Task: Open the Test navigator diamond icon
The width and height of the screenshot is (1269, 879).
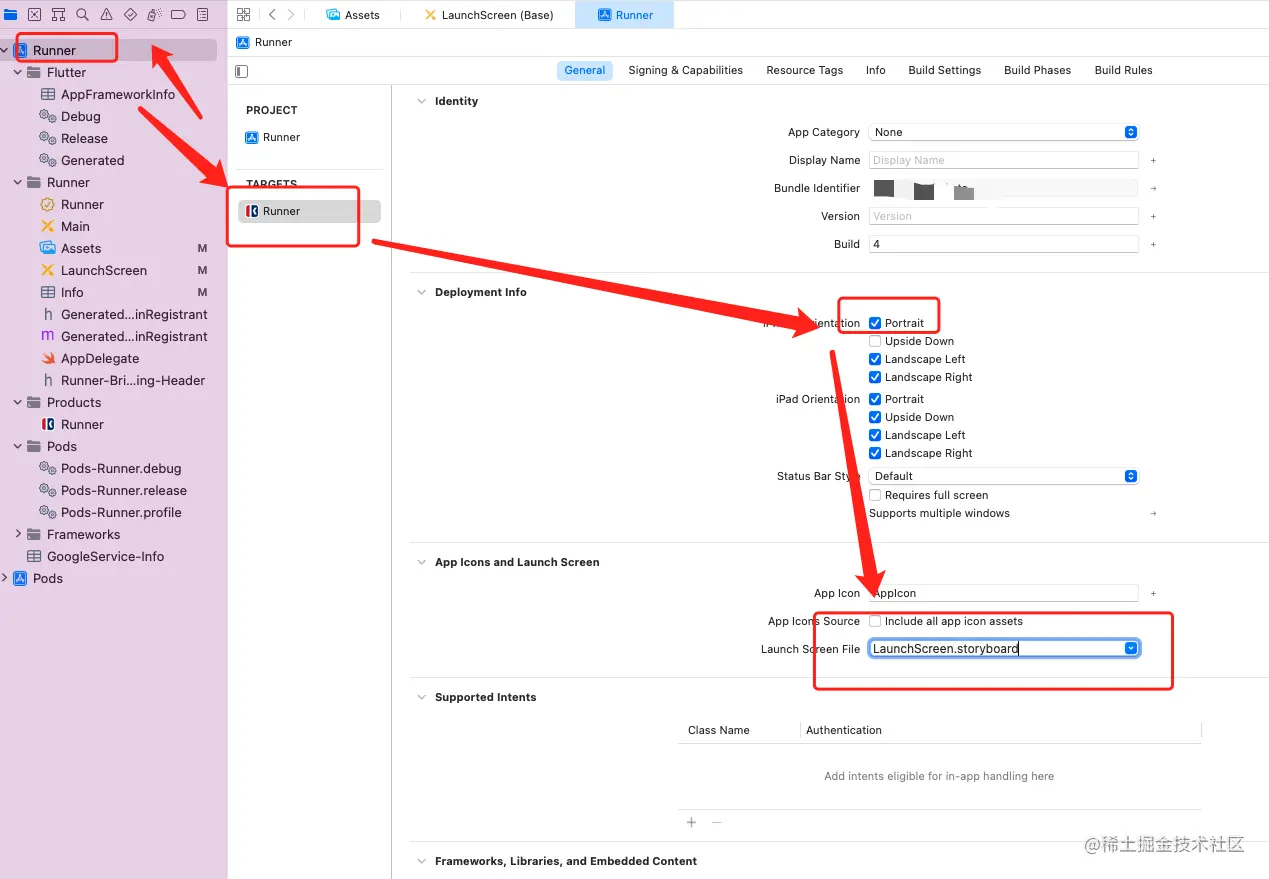Action: click(130, 15)
